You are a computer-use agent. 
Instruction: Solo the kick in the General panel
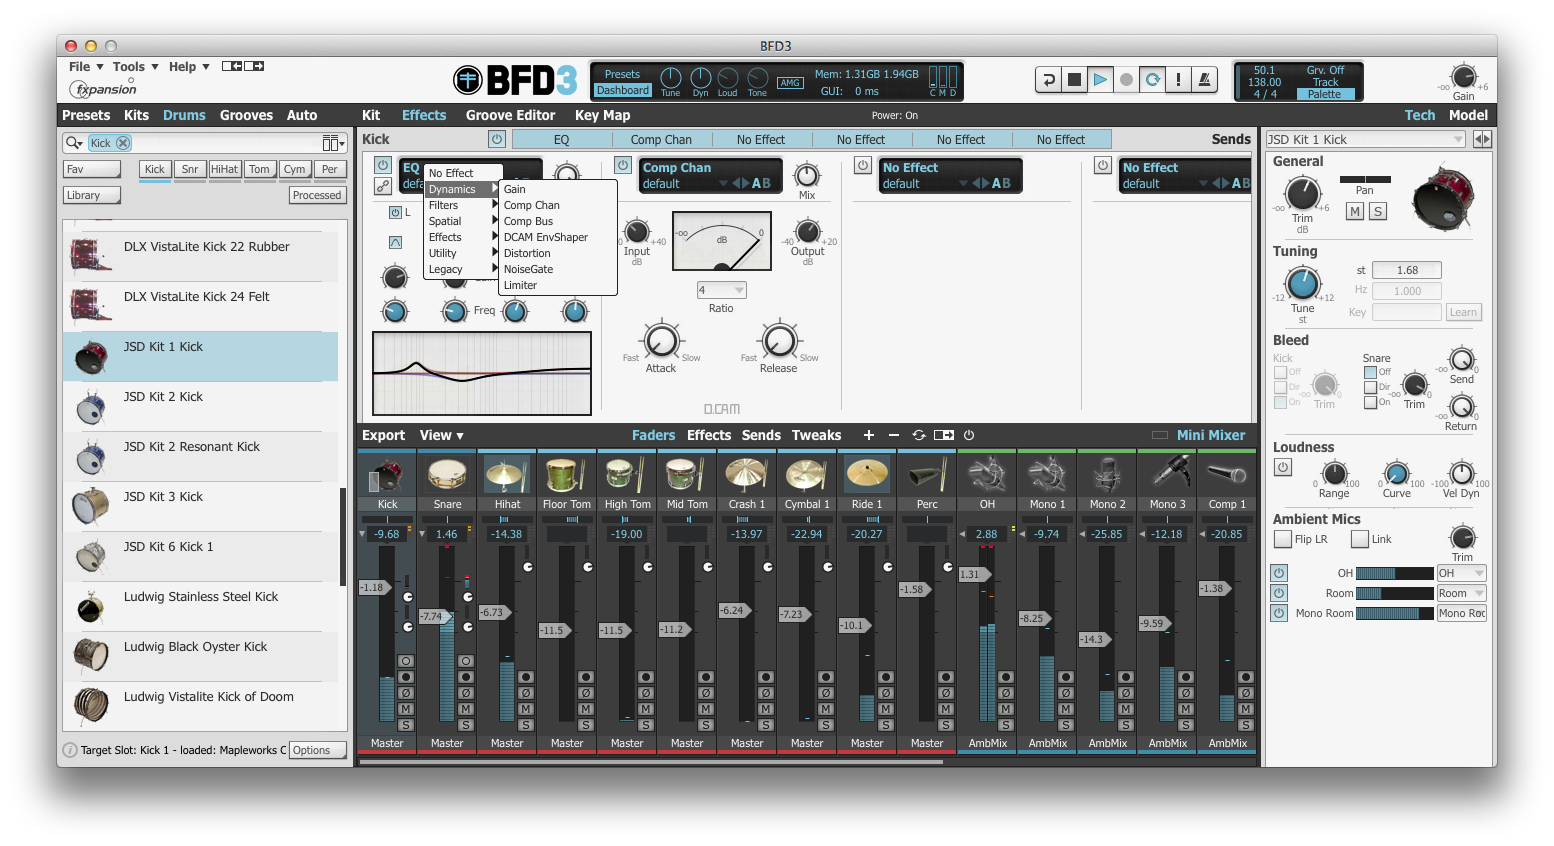tap(1378, 211)
